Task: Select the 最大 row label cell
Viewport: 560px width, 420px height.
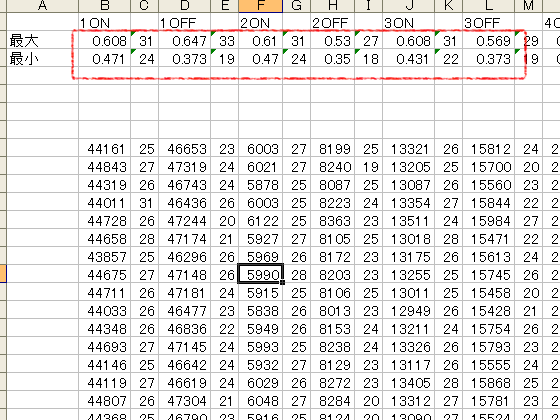Action: [42, 41]
